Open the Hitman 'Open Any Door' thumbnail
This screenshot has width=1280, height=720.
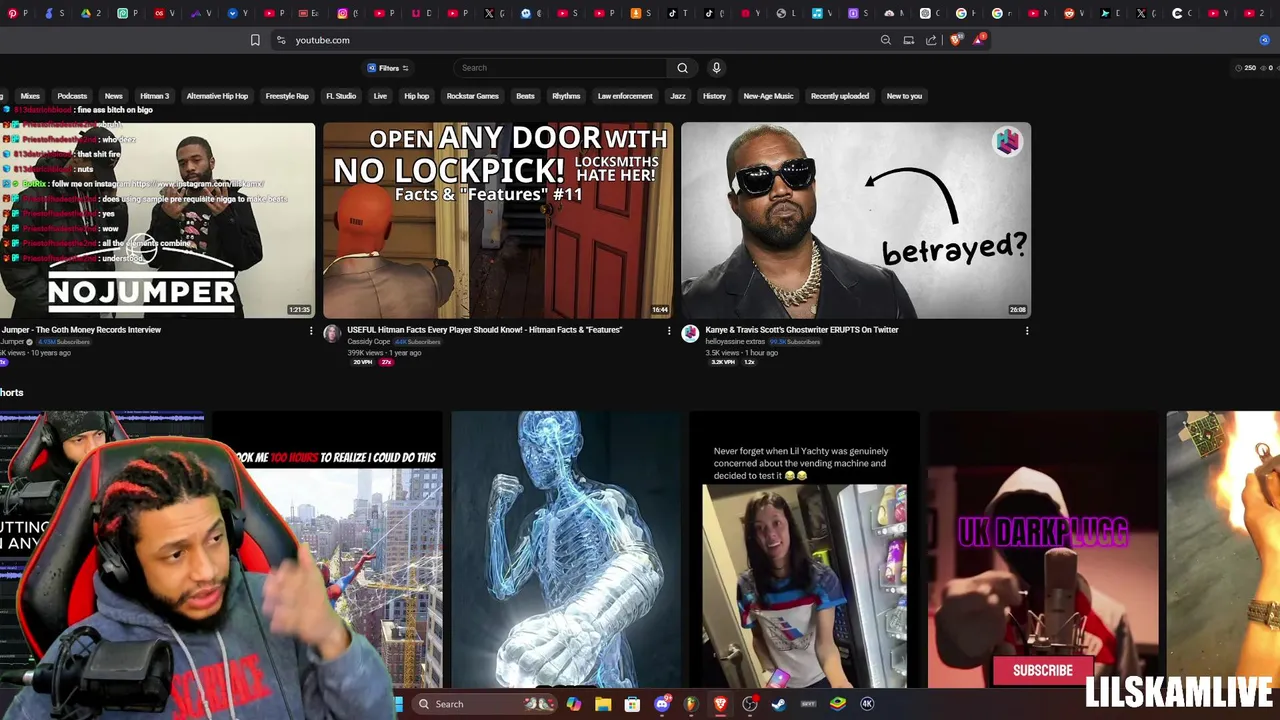tap(498, 220)
